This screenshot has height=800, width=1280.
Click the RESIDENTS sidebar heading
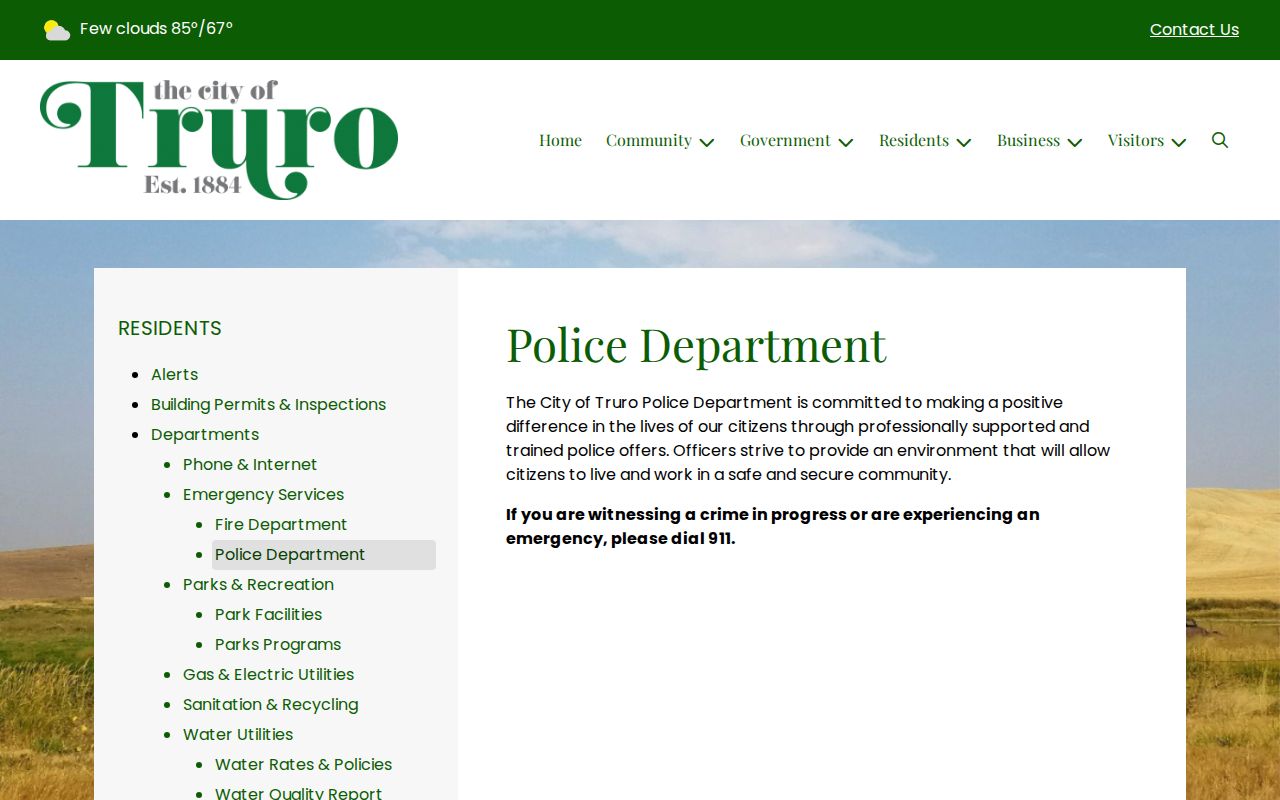170,328
